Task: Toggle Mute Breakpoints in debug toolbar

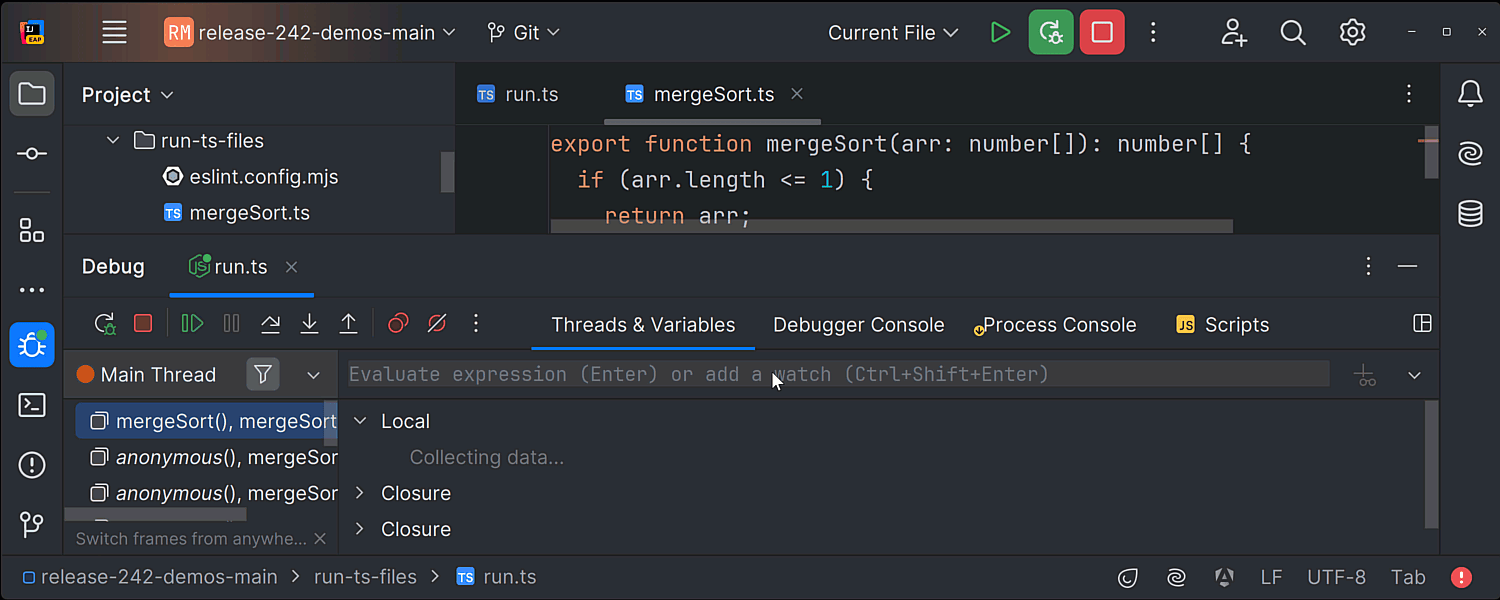Action: point(437,323)
